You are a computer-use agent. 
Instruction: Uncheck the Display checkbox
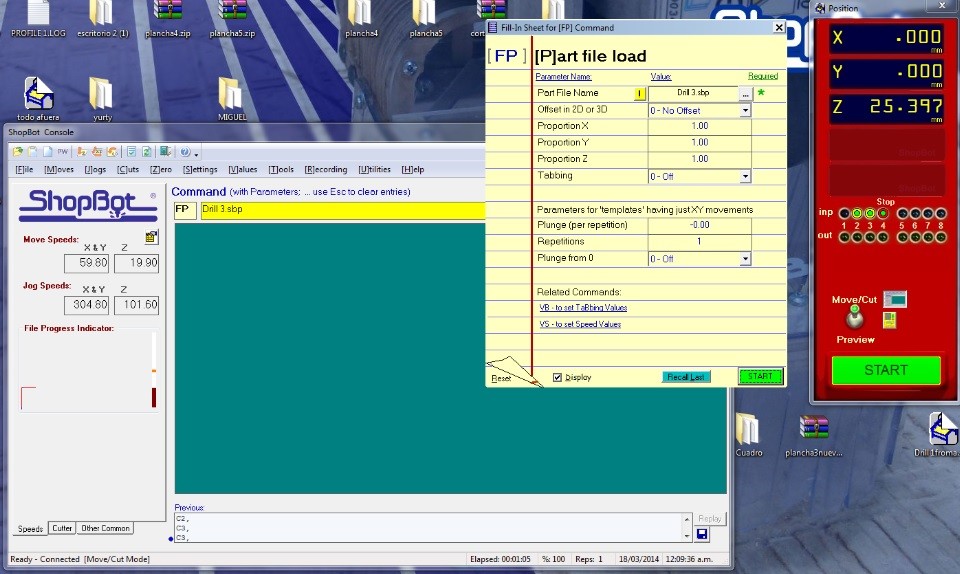(x=557, y=378)
